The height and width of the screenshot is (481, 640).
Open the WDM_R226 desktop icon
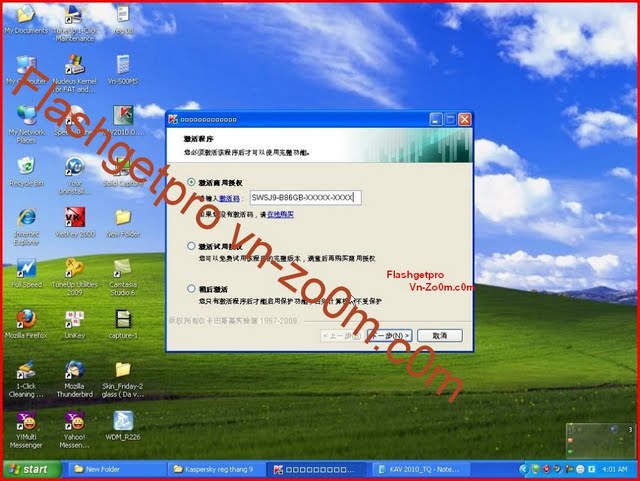123,425
